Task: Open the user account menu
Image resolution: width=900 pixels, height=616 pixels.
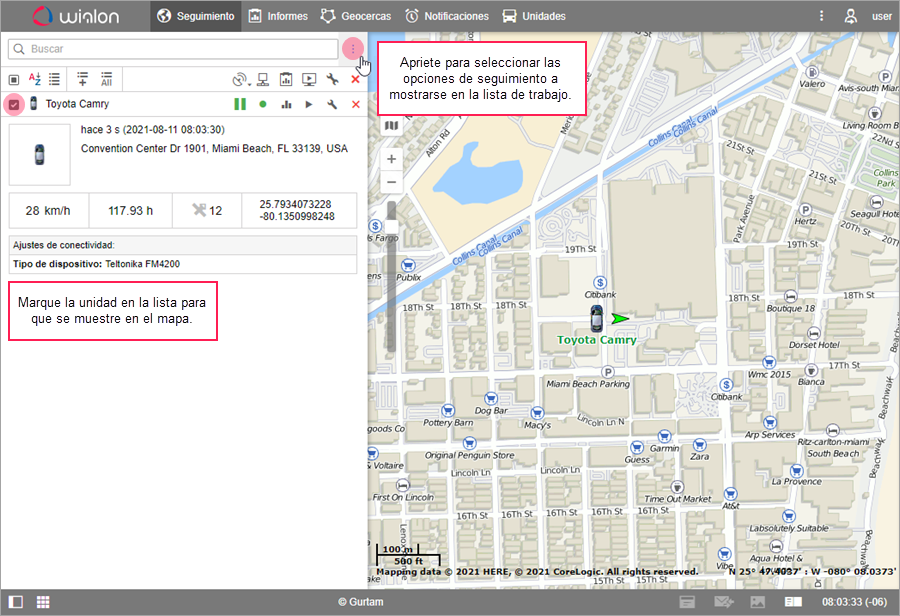Action: tap(866, 16)
